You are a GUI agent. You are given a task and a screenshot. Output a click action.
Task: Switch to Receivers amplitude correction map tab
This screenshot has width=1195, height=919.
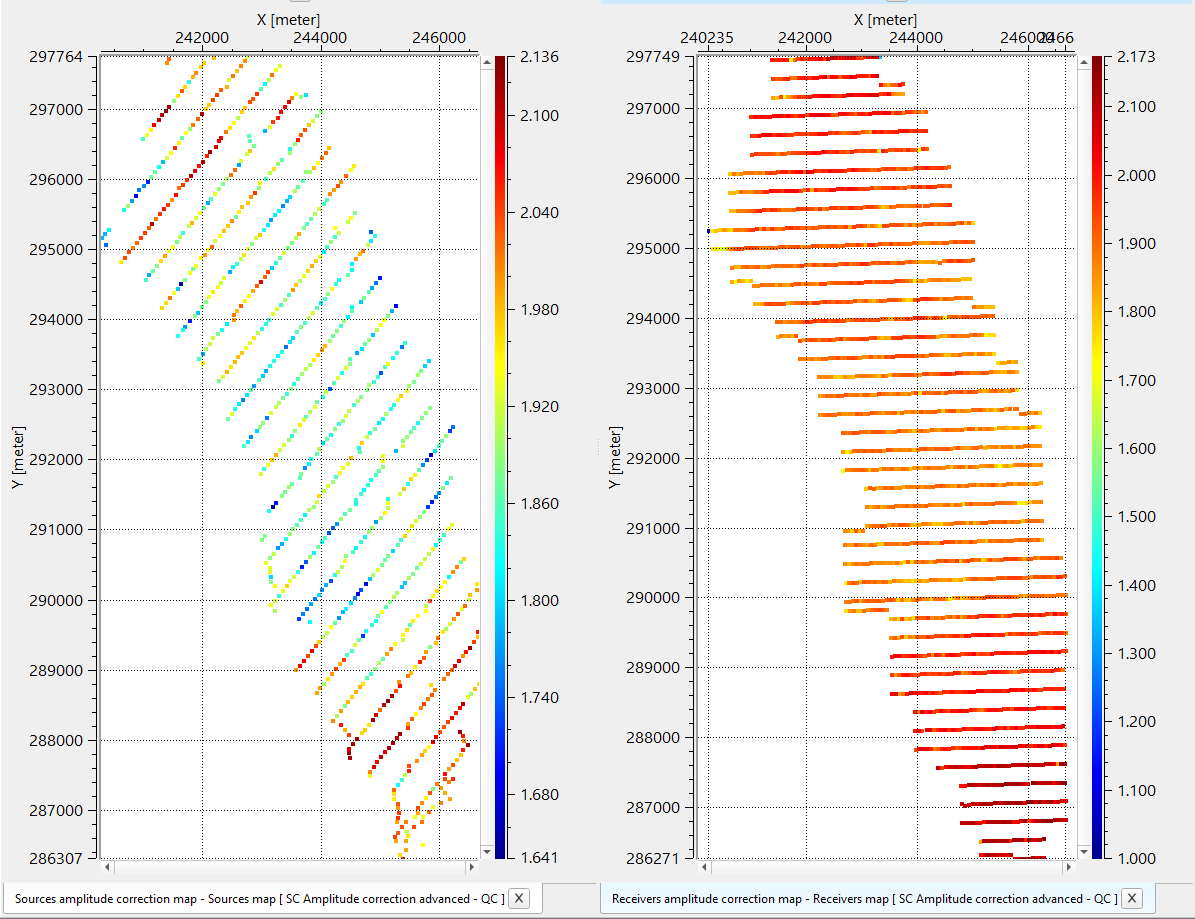click(858, 898)
